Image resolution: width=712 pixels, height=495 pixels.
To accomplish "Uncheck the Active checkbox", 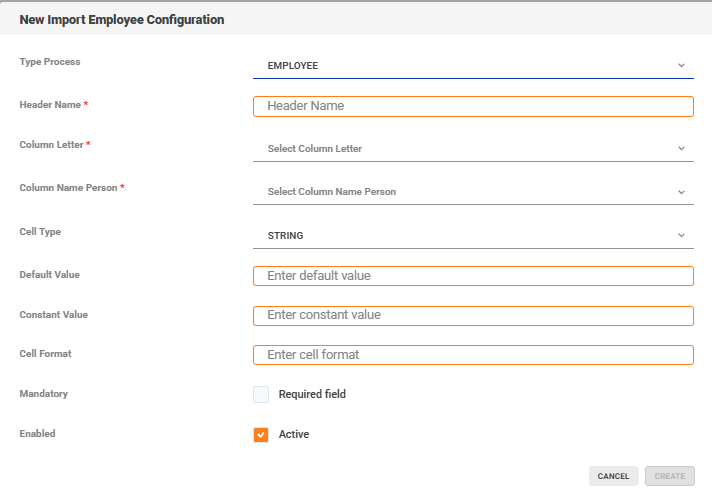I will (261, 435).
